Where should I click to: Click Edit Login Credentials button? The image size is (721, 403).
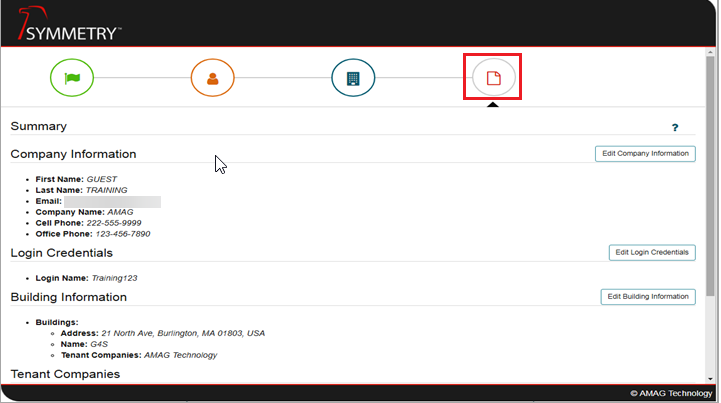pyautogui.click(x=652, y=253)
